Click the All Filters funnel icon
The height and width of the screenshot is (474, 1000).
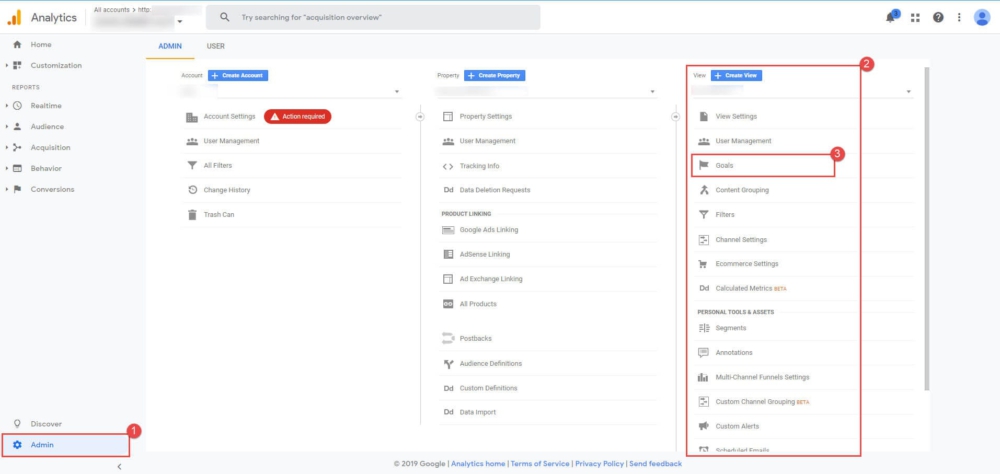pos(191,166)
